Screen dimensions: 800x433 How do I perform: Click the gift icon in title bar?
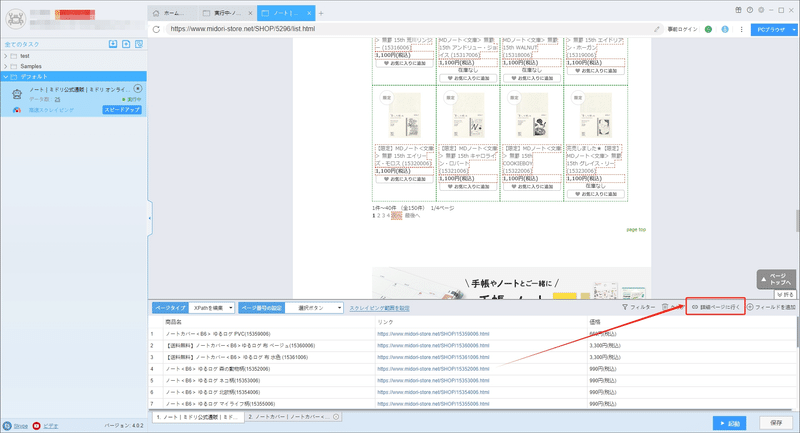click(x=738, y=10)
